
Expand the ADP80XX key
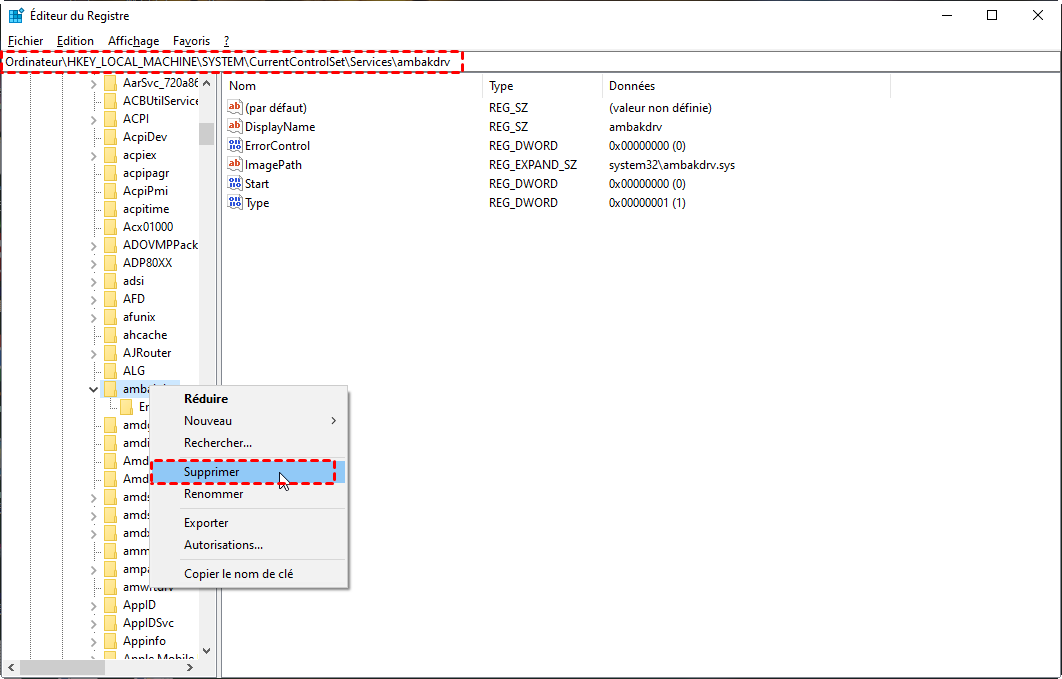click(x=93, y=263)
